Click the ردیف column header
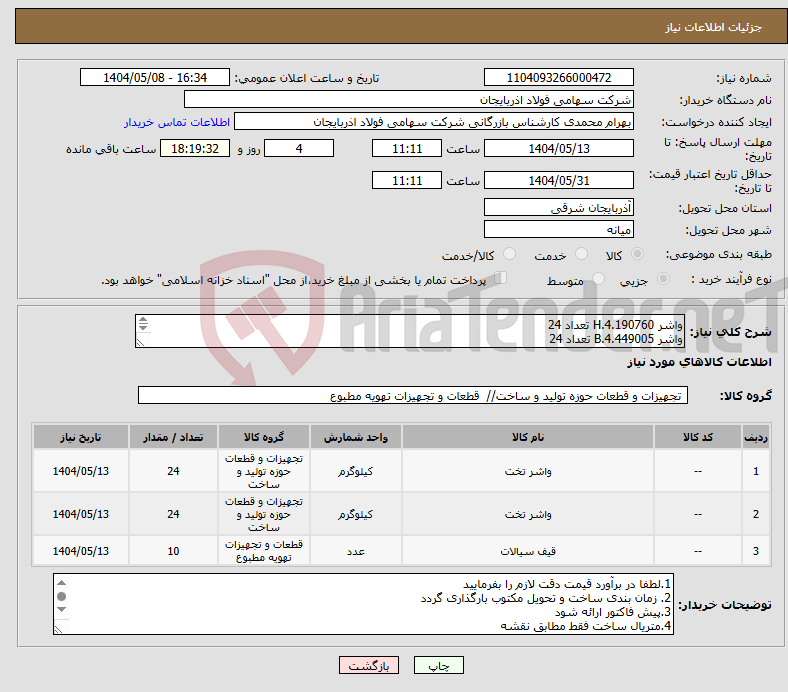 click(755, 437)
